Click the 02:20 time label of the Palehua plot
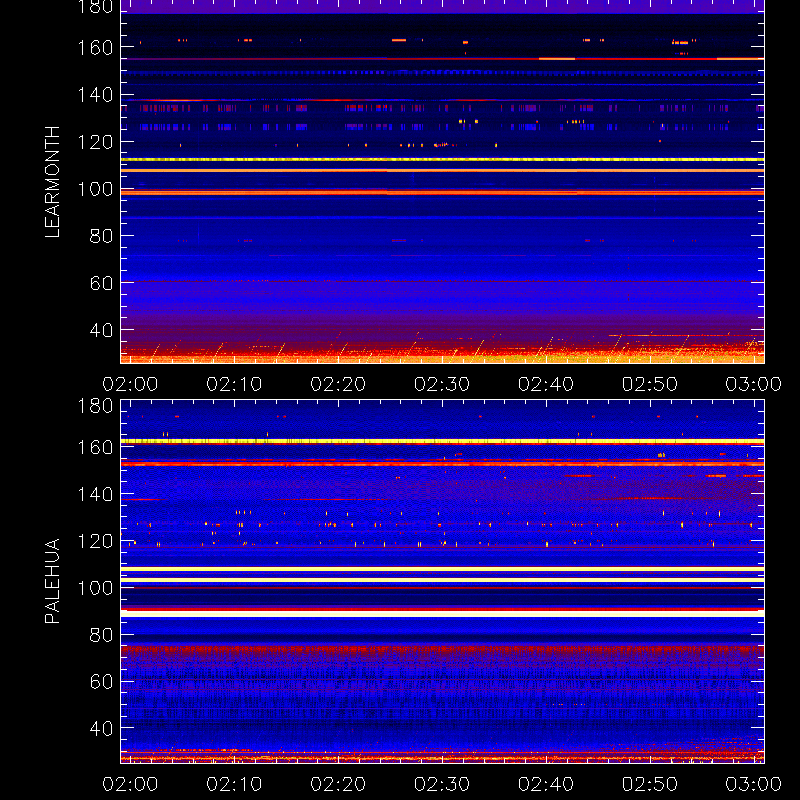Viewport: 800px width, 800px height. click(x=338, y=784)
